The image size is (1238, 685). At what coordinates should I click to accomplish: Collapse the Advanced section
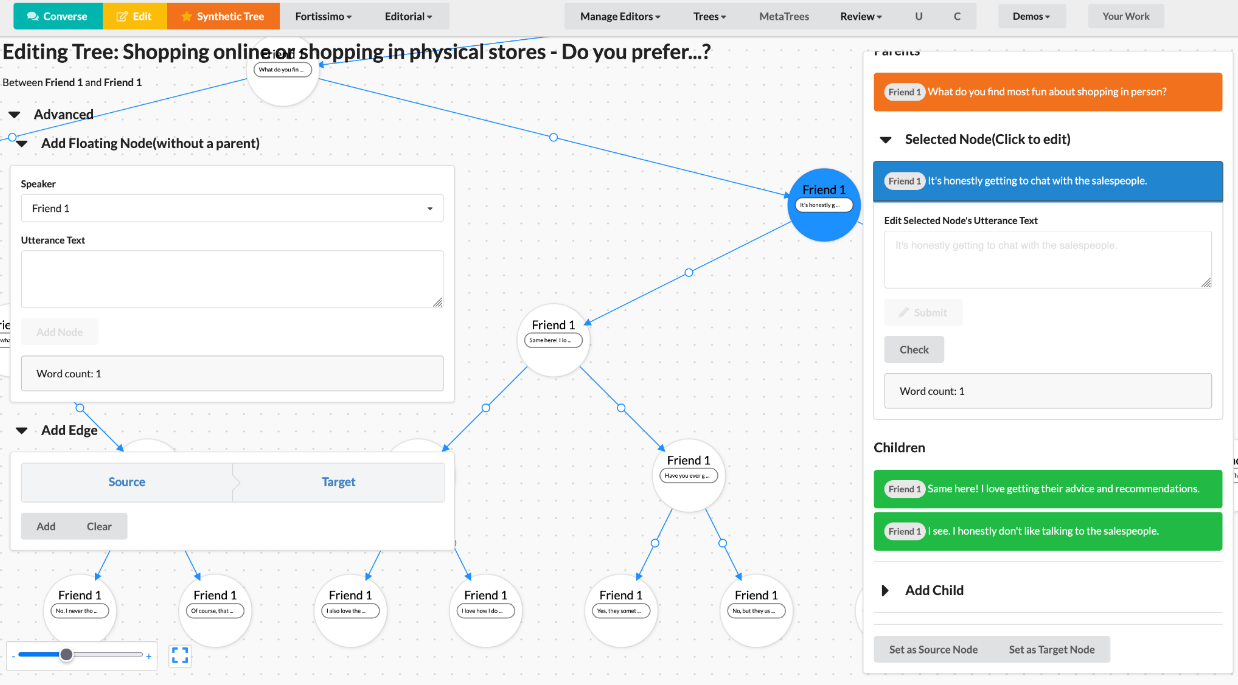coord(15,115)
